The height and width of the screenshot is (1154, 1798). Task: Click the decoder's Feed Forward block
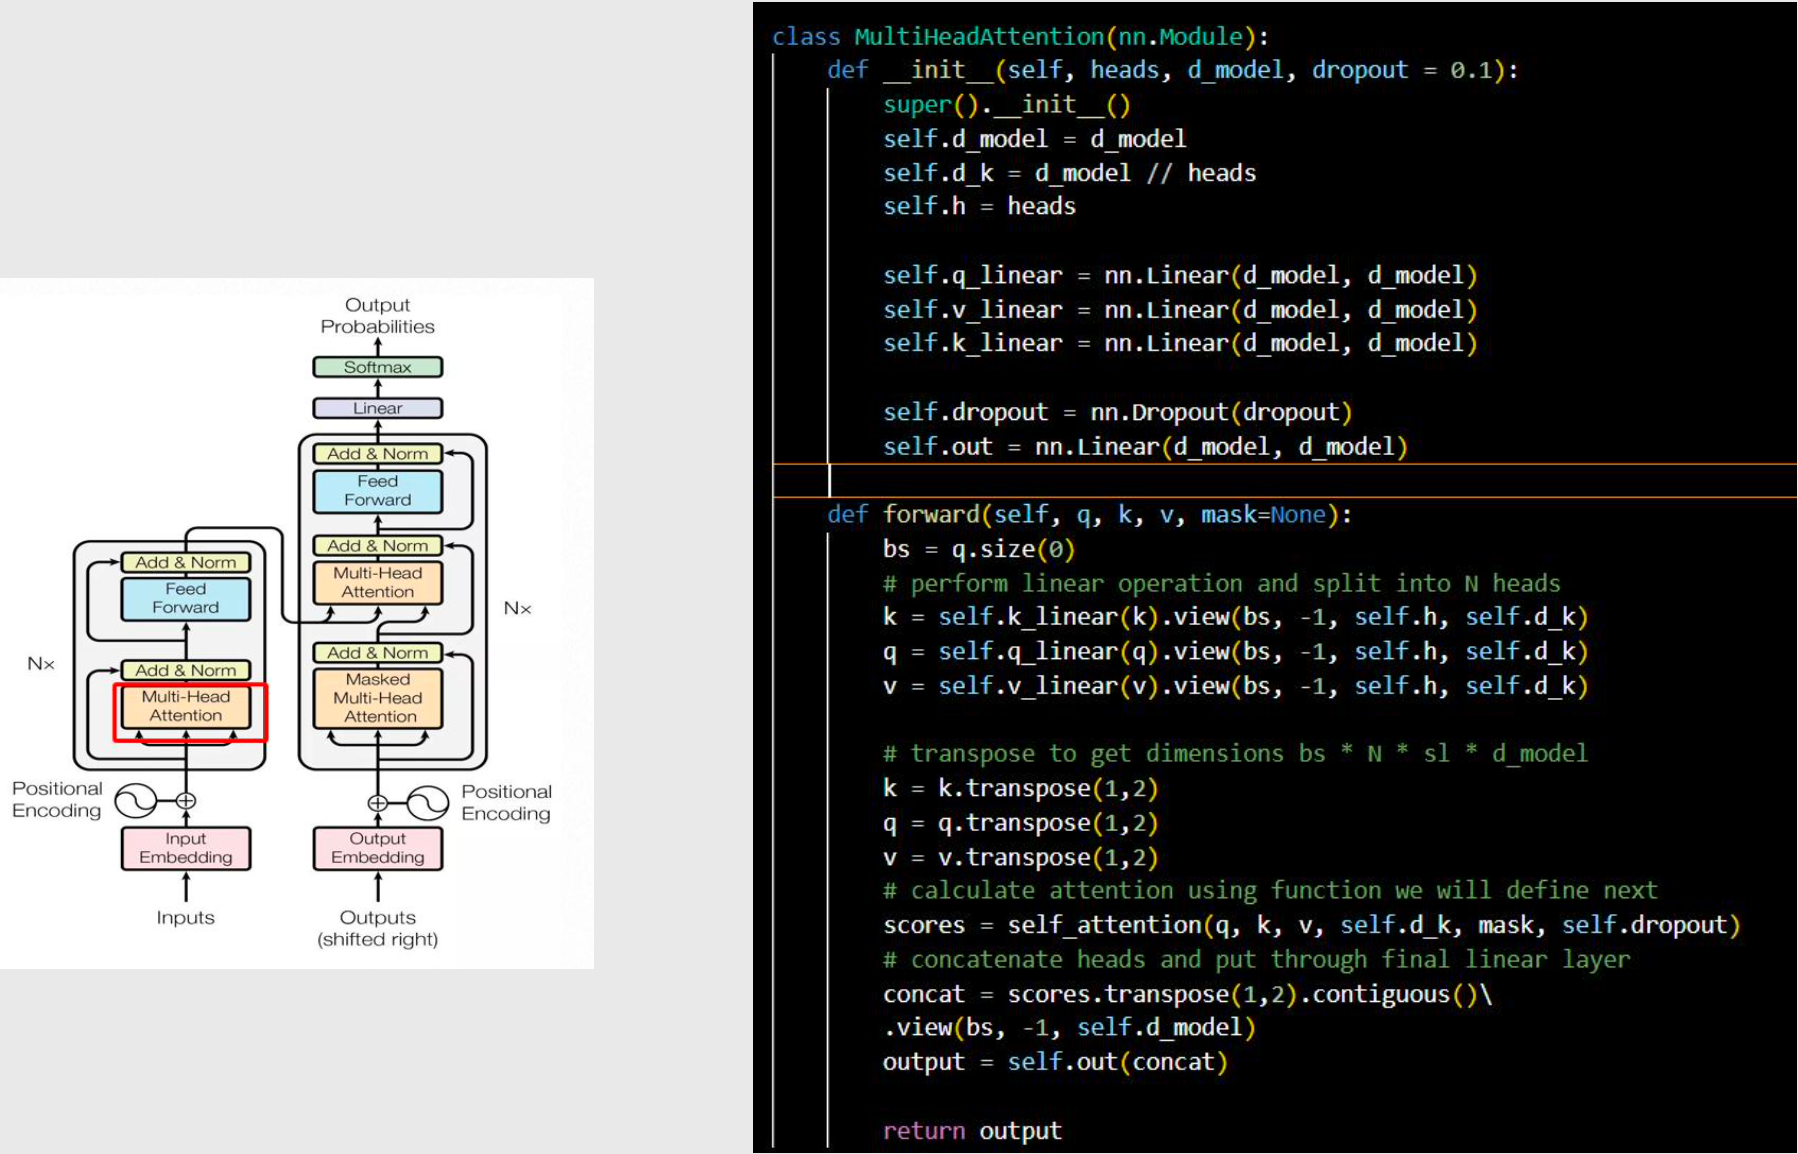[378, 491]
